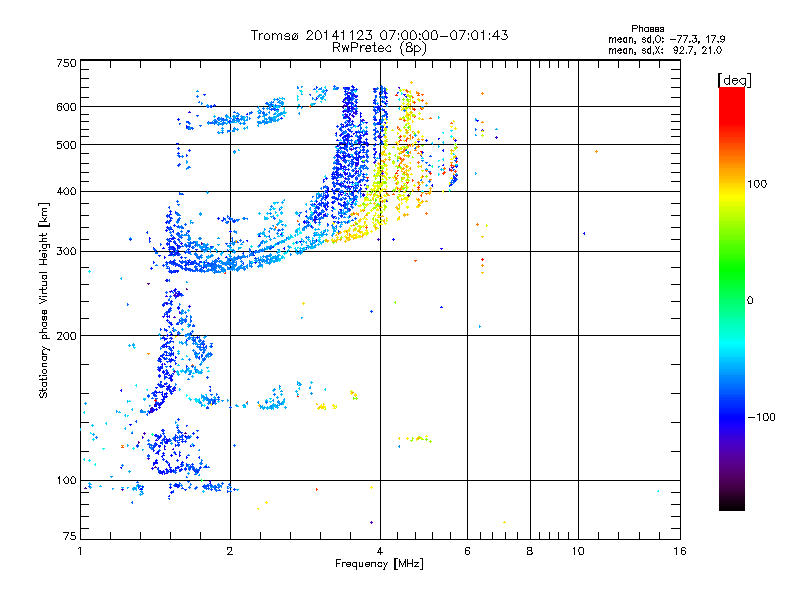The width and height of the screenshot is (800, 600).
Task: Click the 'Frequency [MHz]' axis label
Action: tap(379, 564)
